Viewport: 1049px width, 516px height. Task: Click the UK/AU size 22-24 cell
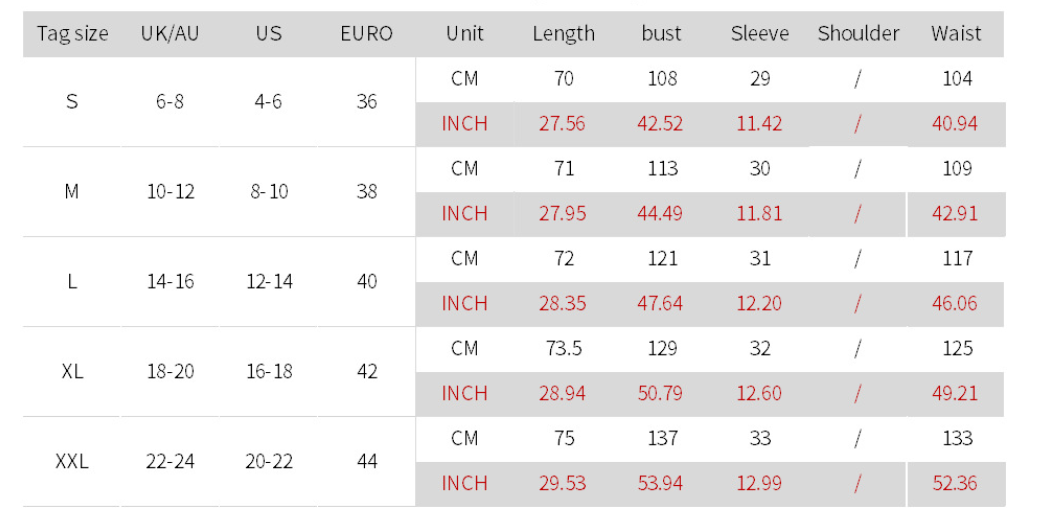click(x=170, y=461)
